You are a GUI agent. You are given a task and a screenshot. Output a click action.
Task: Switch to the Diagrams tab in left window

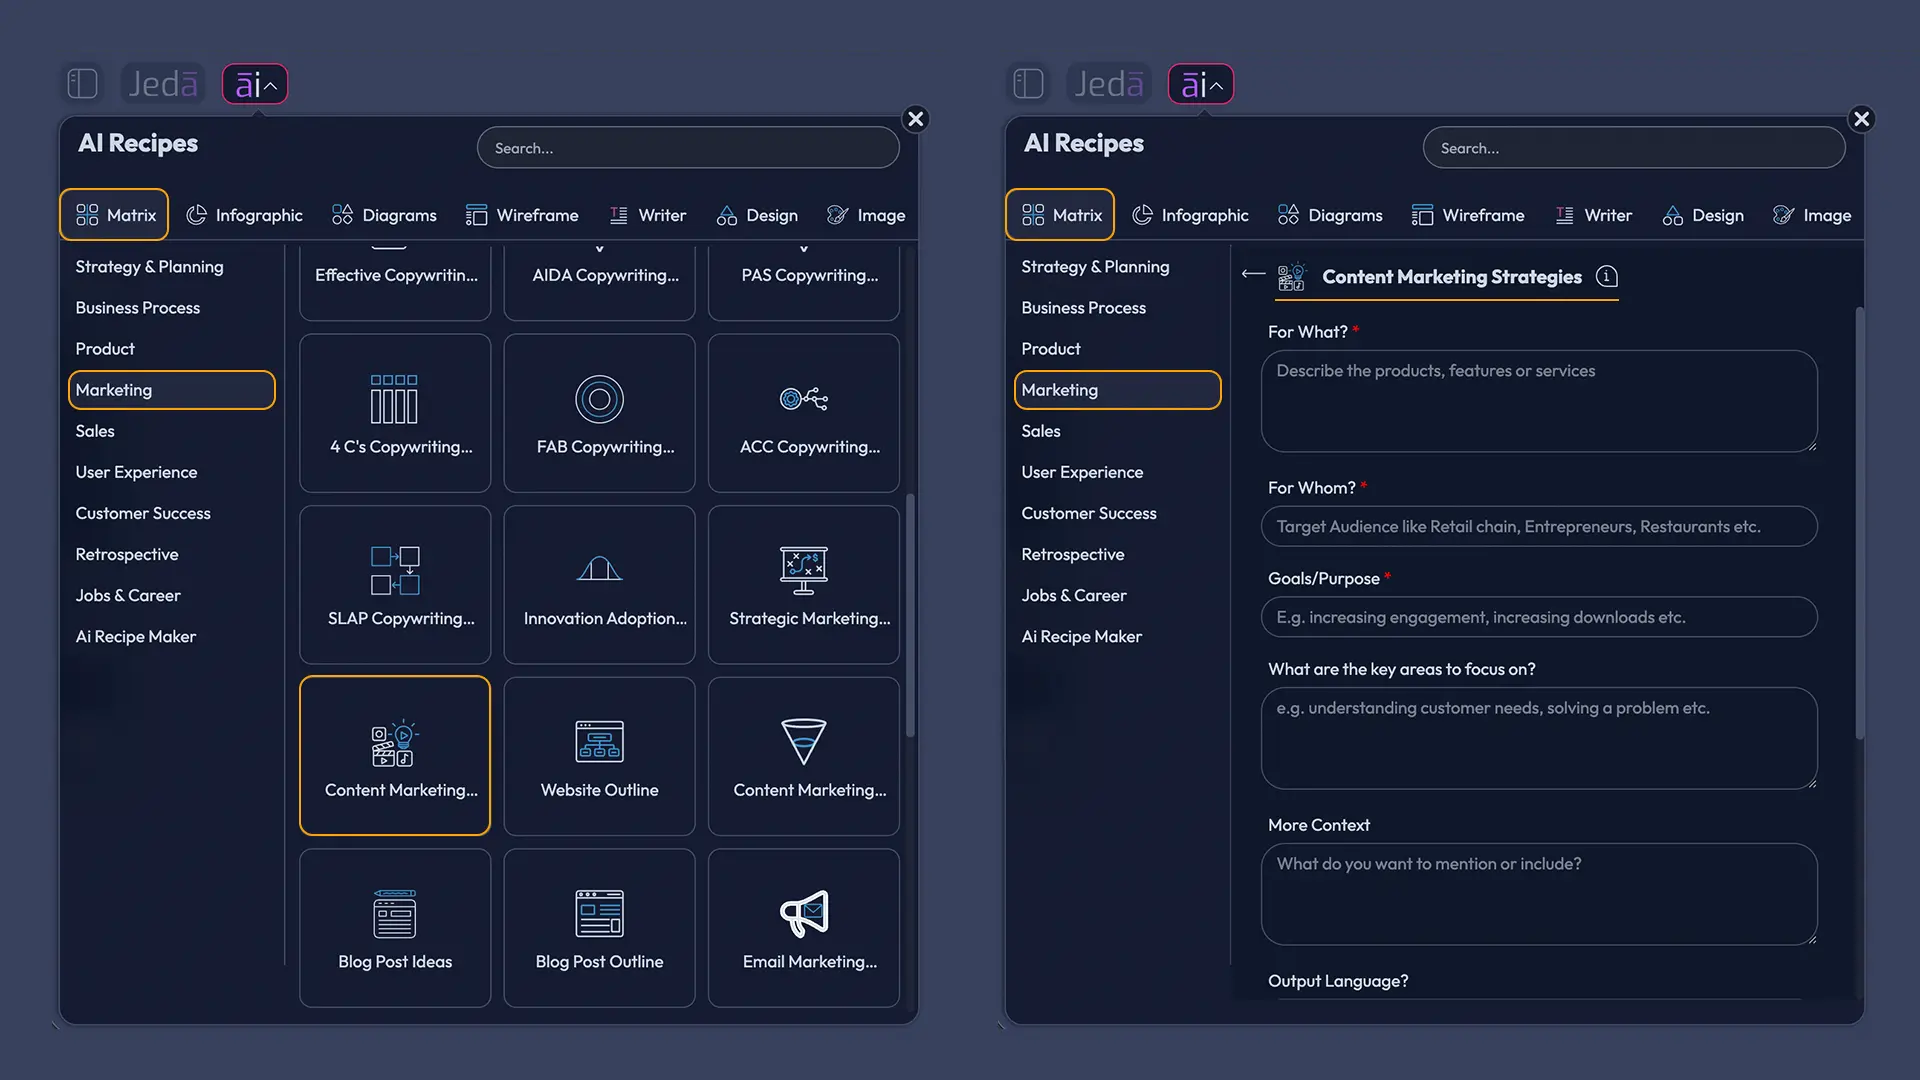(385, 215)
